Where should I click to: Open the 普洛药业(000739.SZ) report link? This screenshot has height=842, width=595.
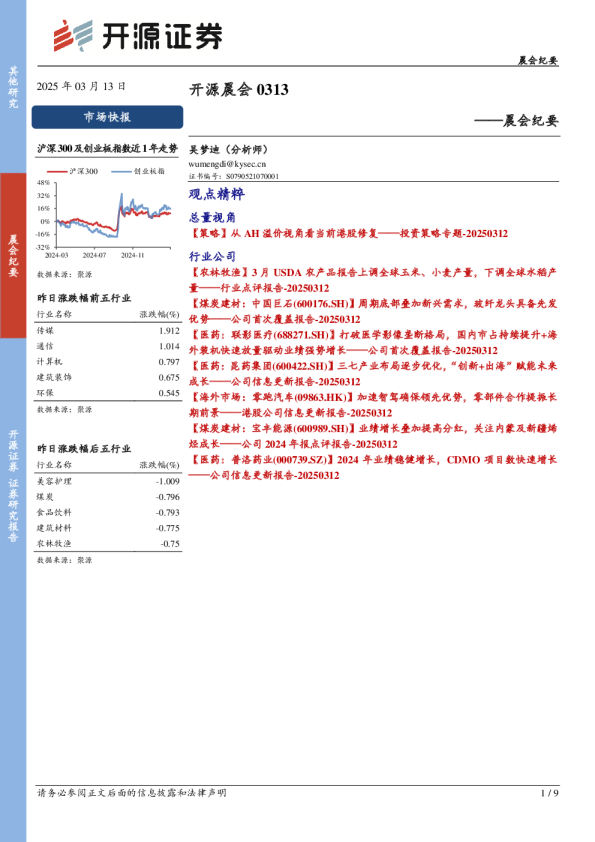[x=373, y=467]
